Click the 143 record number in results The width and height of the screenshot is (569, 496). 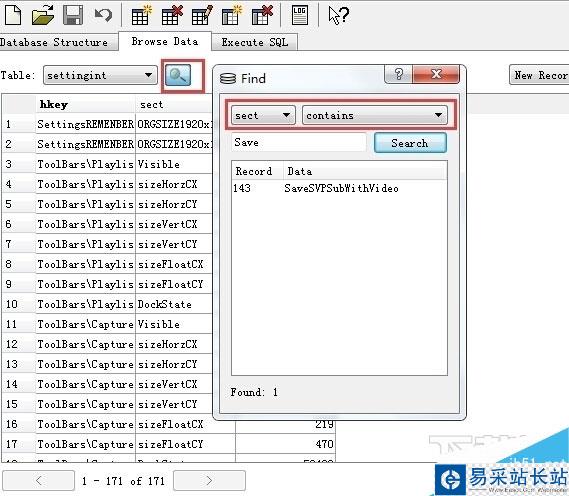(242, 188)
